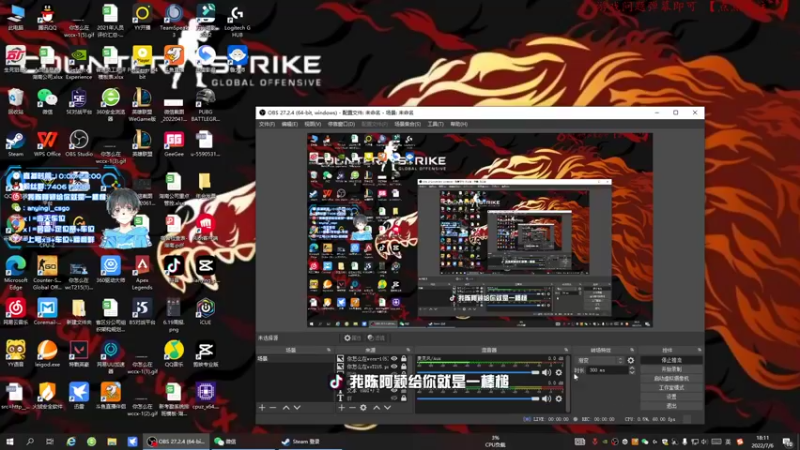Click the 工作室模式 studio mode button

pos(671,388)
